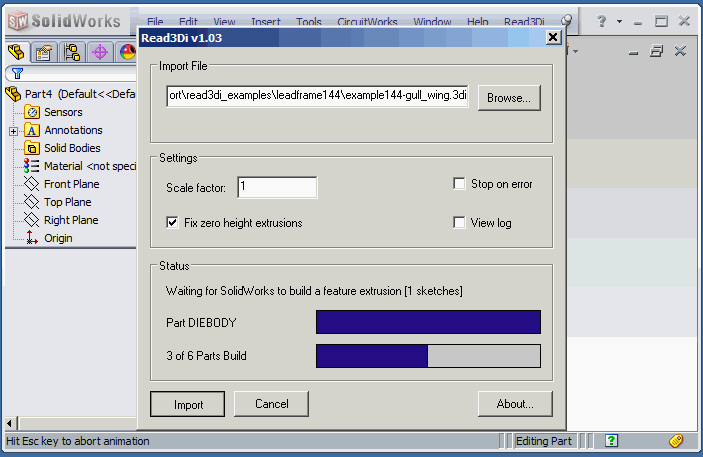Click the Part4 part icon in tree
Viewport: 703px width, 457px height.
pos(13,94)
